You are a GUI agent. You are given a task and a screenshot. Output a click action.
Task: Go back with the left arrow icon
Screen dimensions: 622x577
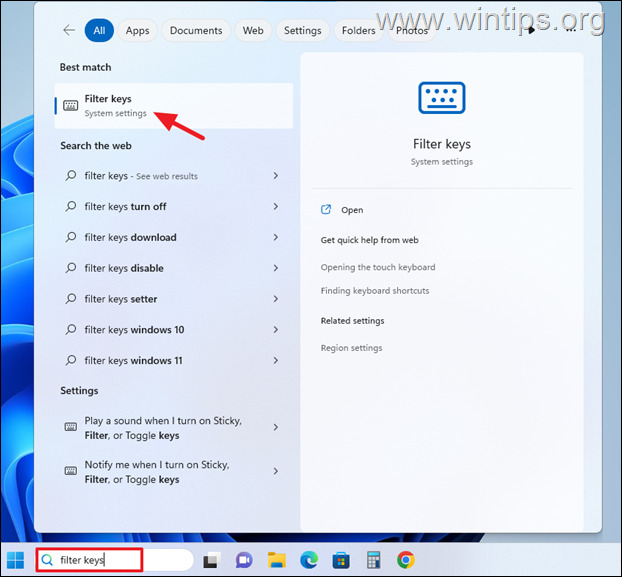click(69, 30)
